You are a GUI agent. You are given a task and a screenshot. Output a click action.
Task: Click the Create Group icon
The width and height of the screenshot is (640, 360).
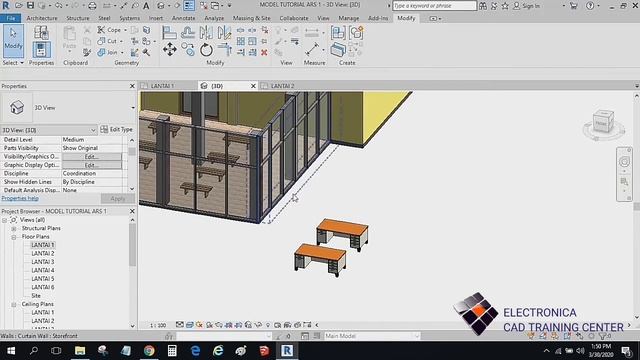coord(356,33)
